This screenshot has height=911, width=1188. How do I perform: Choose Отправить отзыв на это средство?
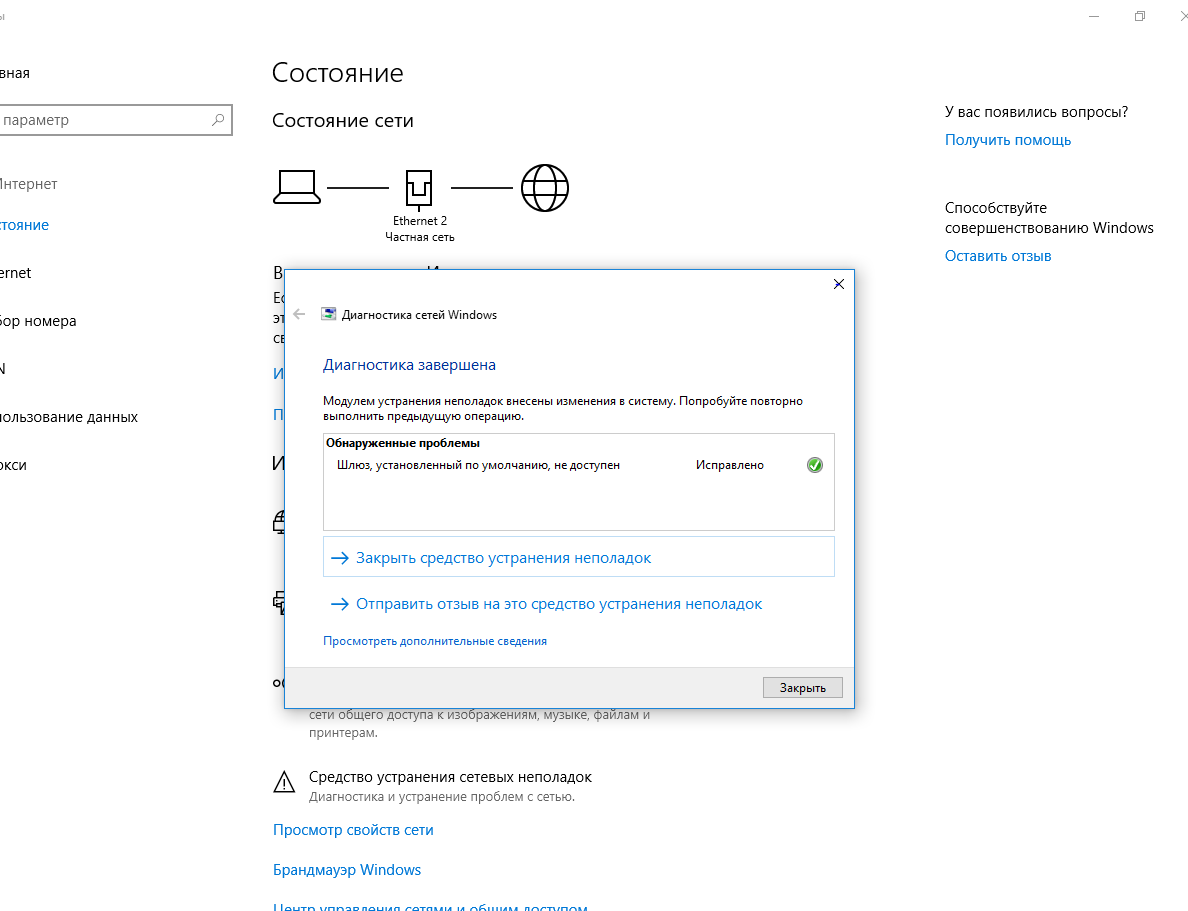tap(558, 604)
